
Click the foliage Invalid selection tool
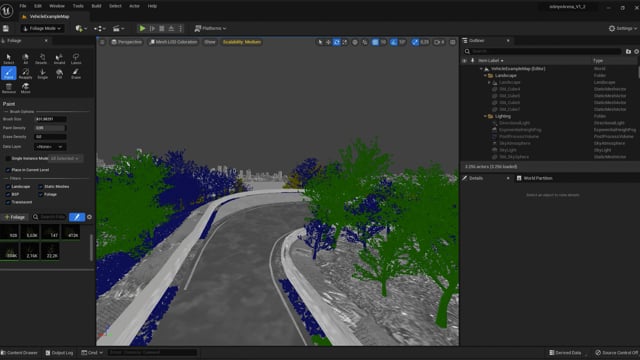pyautogui.click(x=59, y=59)
